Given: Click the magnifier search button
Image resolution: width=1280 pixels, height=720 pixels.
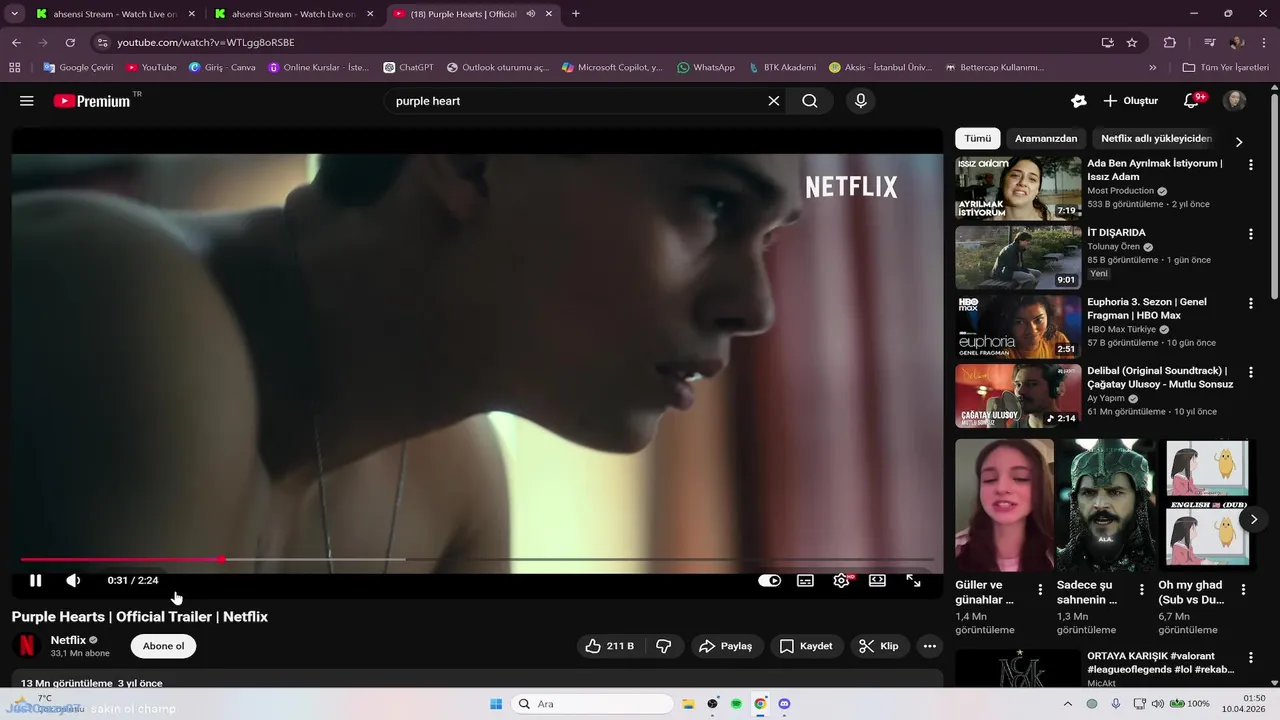Looking at the screenshot, I should [810, 101].
